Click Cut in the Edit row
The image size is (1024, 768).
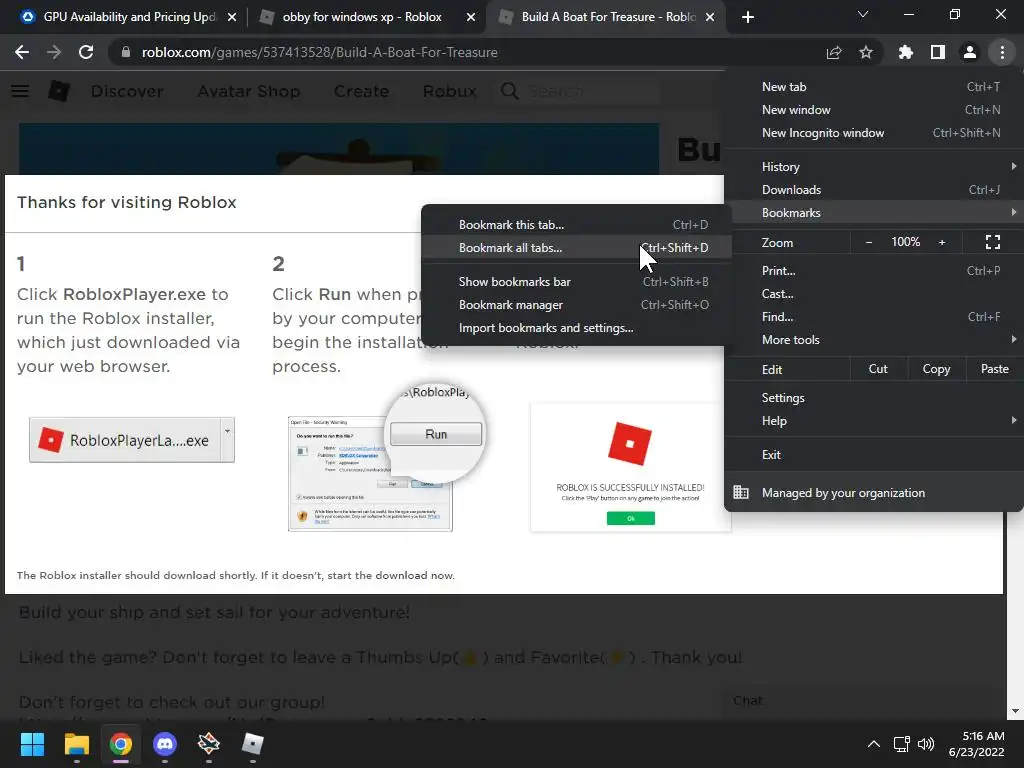(878, 369)
